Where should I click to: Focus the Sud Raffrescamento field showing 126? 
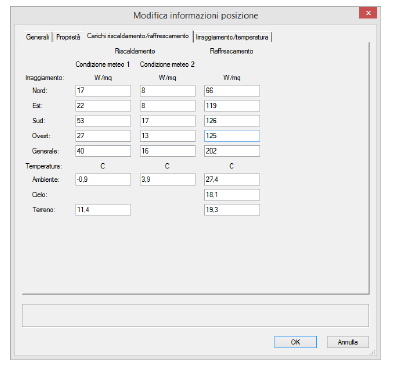pos(232,121)
